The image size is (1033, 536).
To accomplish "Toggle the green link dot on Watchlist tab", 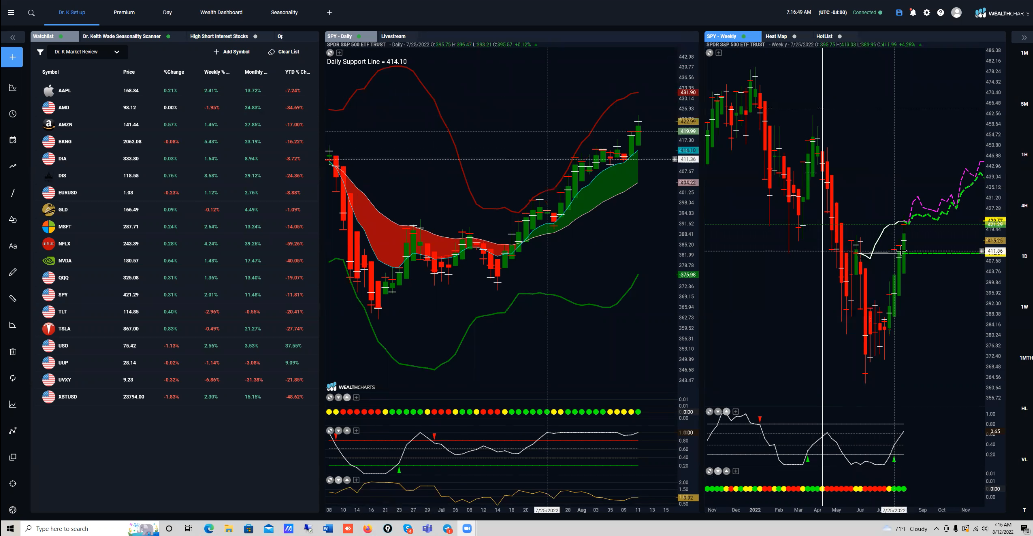I will [61, 36].
